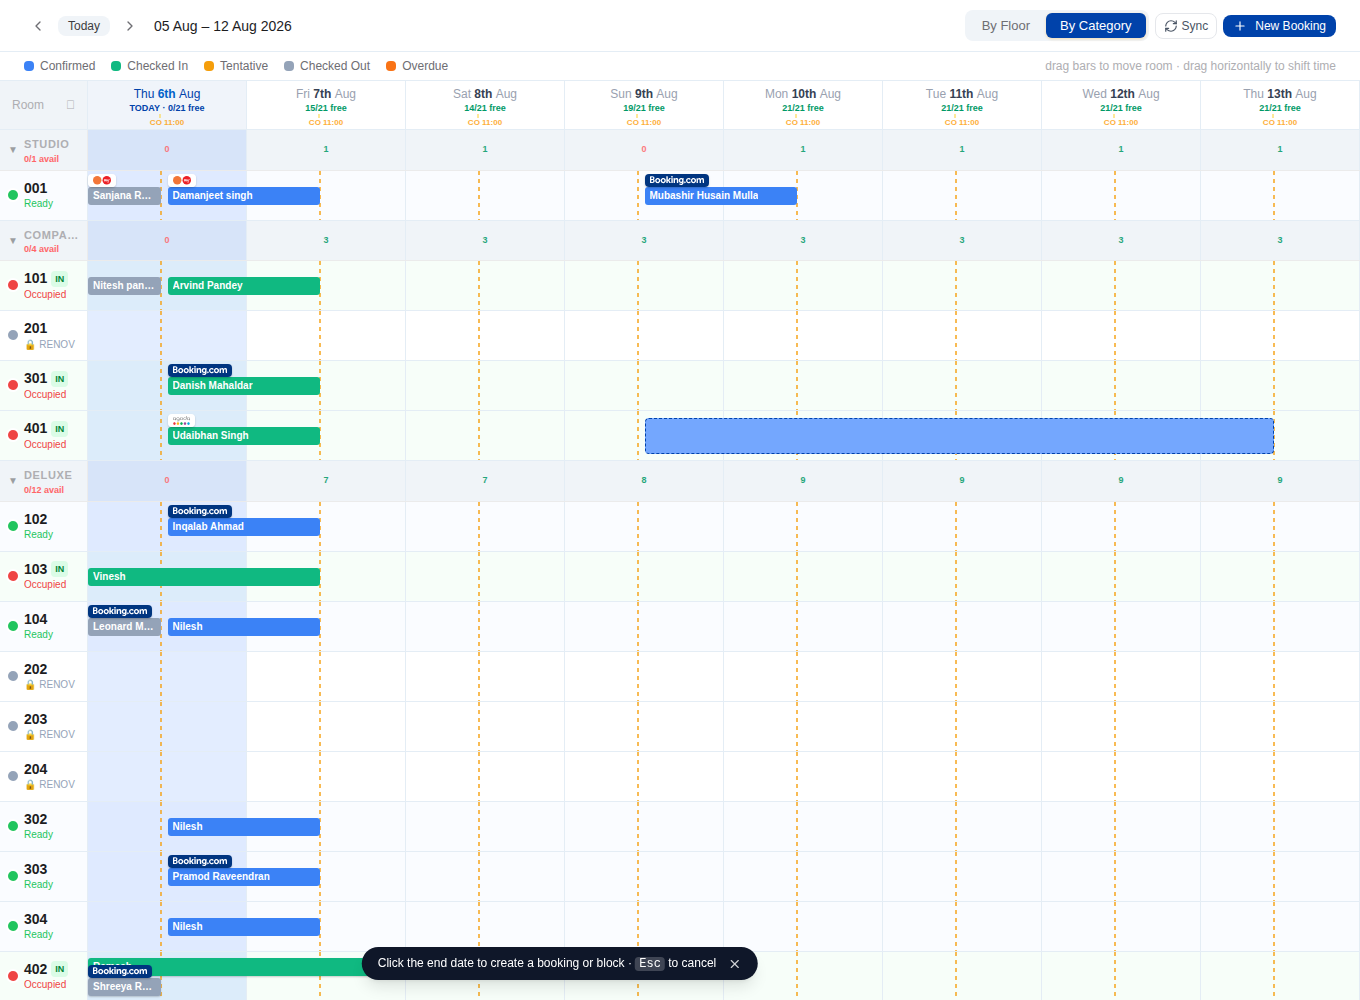1360x1000 pixels.
Task: Click MakeMyTrip badge above Damanjeet singh booking
Action: pyautogui.click(x=182, y=180)
